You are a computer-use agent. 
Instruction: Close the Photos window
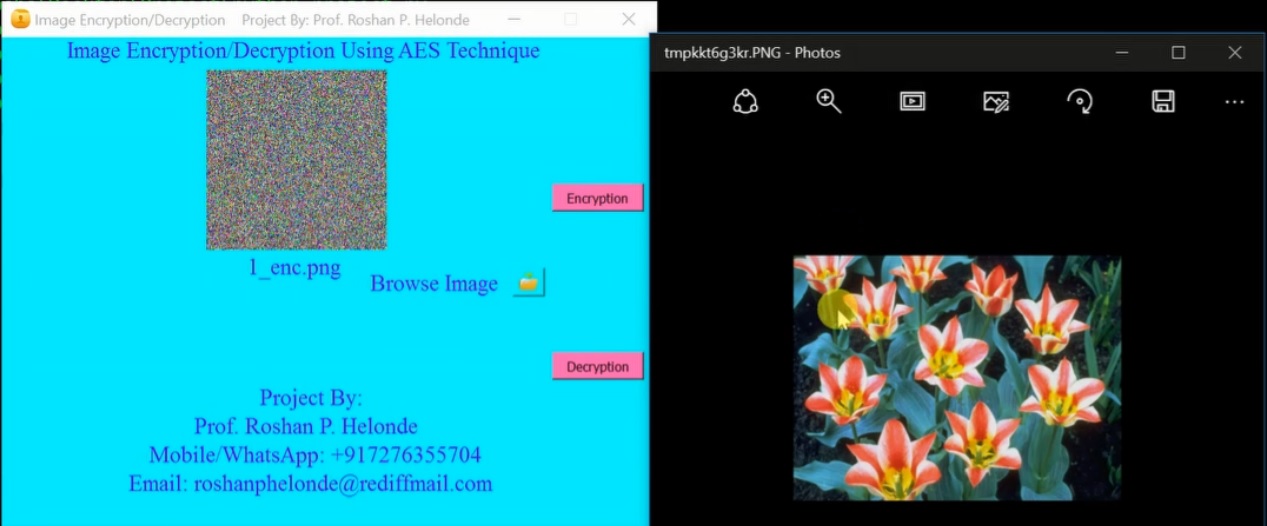[1235, 52]
